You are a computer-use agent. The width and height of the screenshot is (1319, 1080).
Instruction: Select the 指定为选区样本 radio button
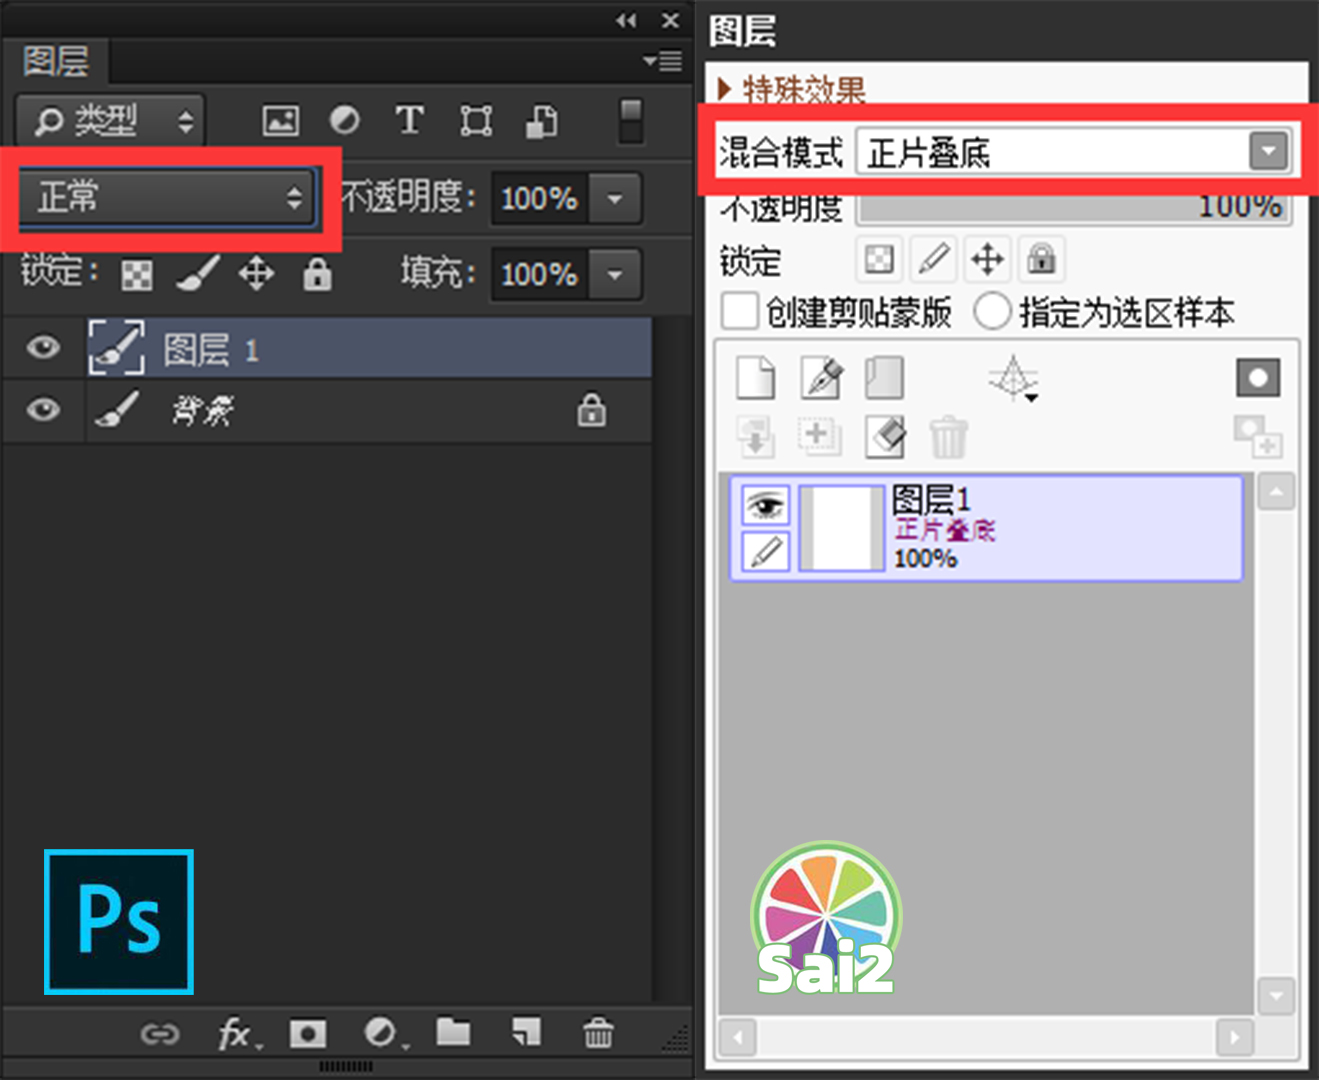(x=993, y=311)
